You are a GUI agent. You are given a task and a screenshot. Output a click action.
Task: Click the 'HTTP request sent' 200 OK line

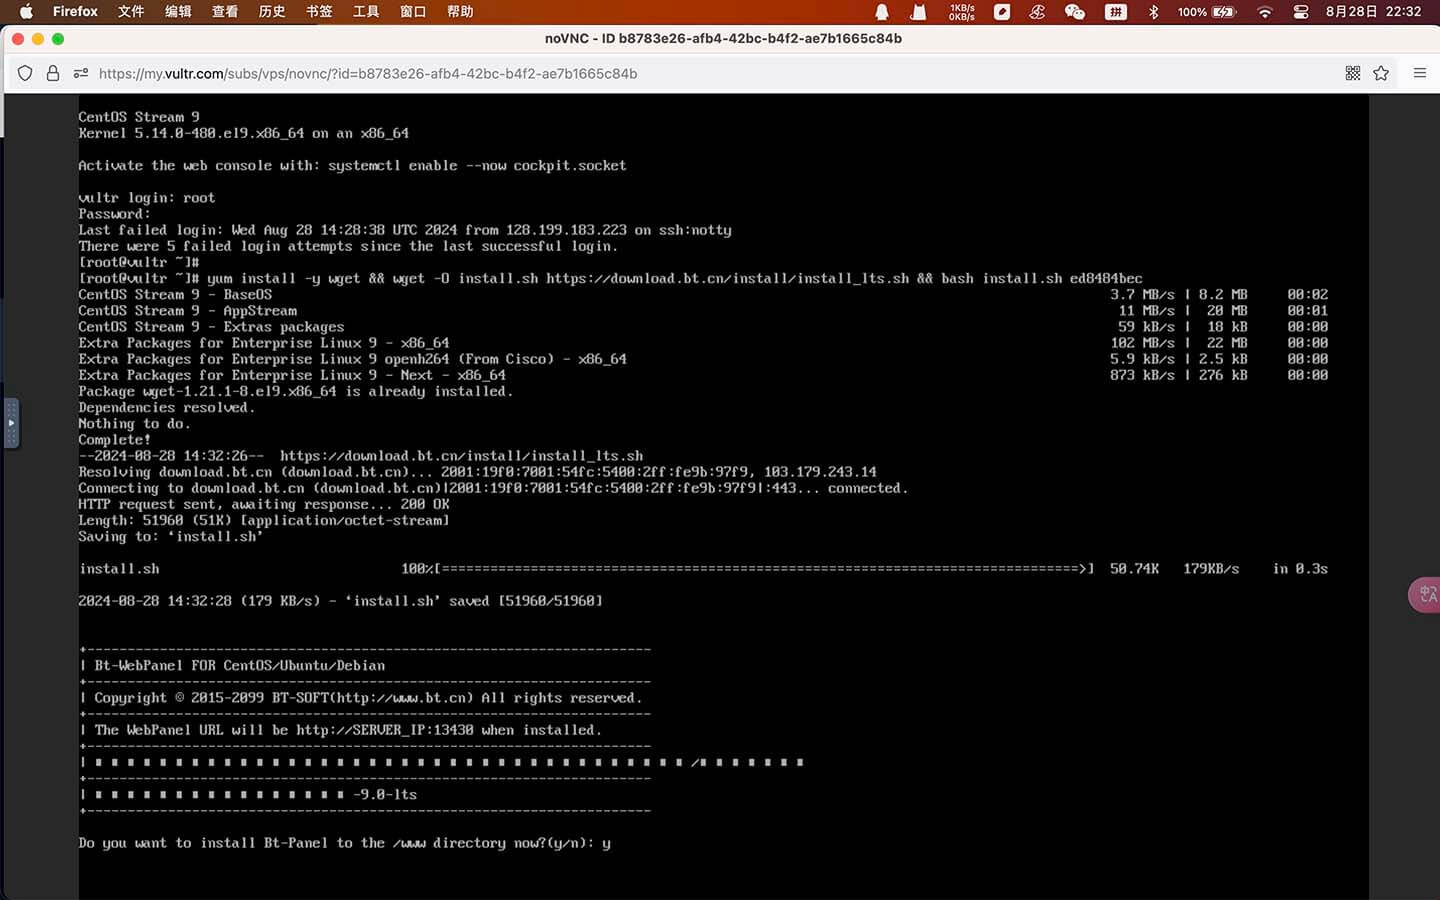tap(264, 505)
